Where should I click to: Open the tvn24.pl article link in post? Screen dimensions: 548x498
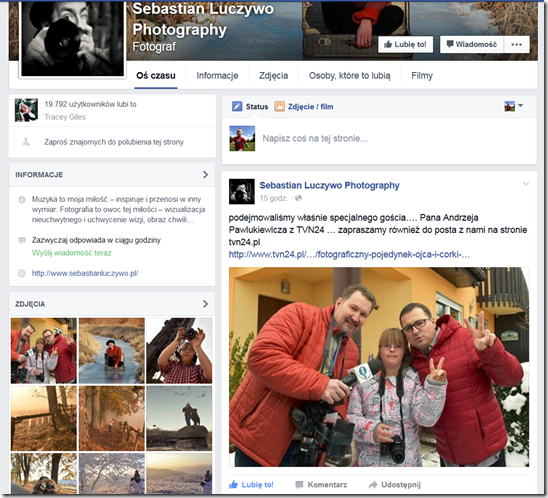pos(349,254)
